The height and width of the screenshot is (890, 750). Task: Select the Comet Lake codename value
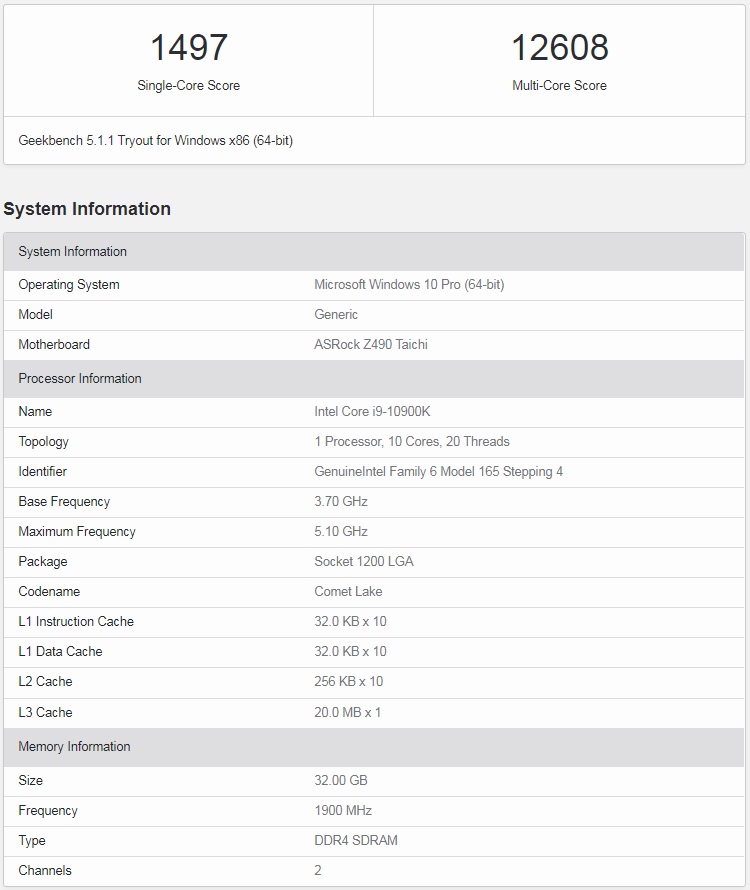click(x=348, y=592)
